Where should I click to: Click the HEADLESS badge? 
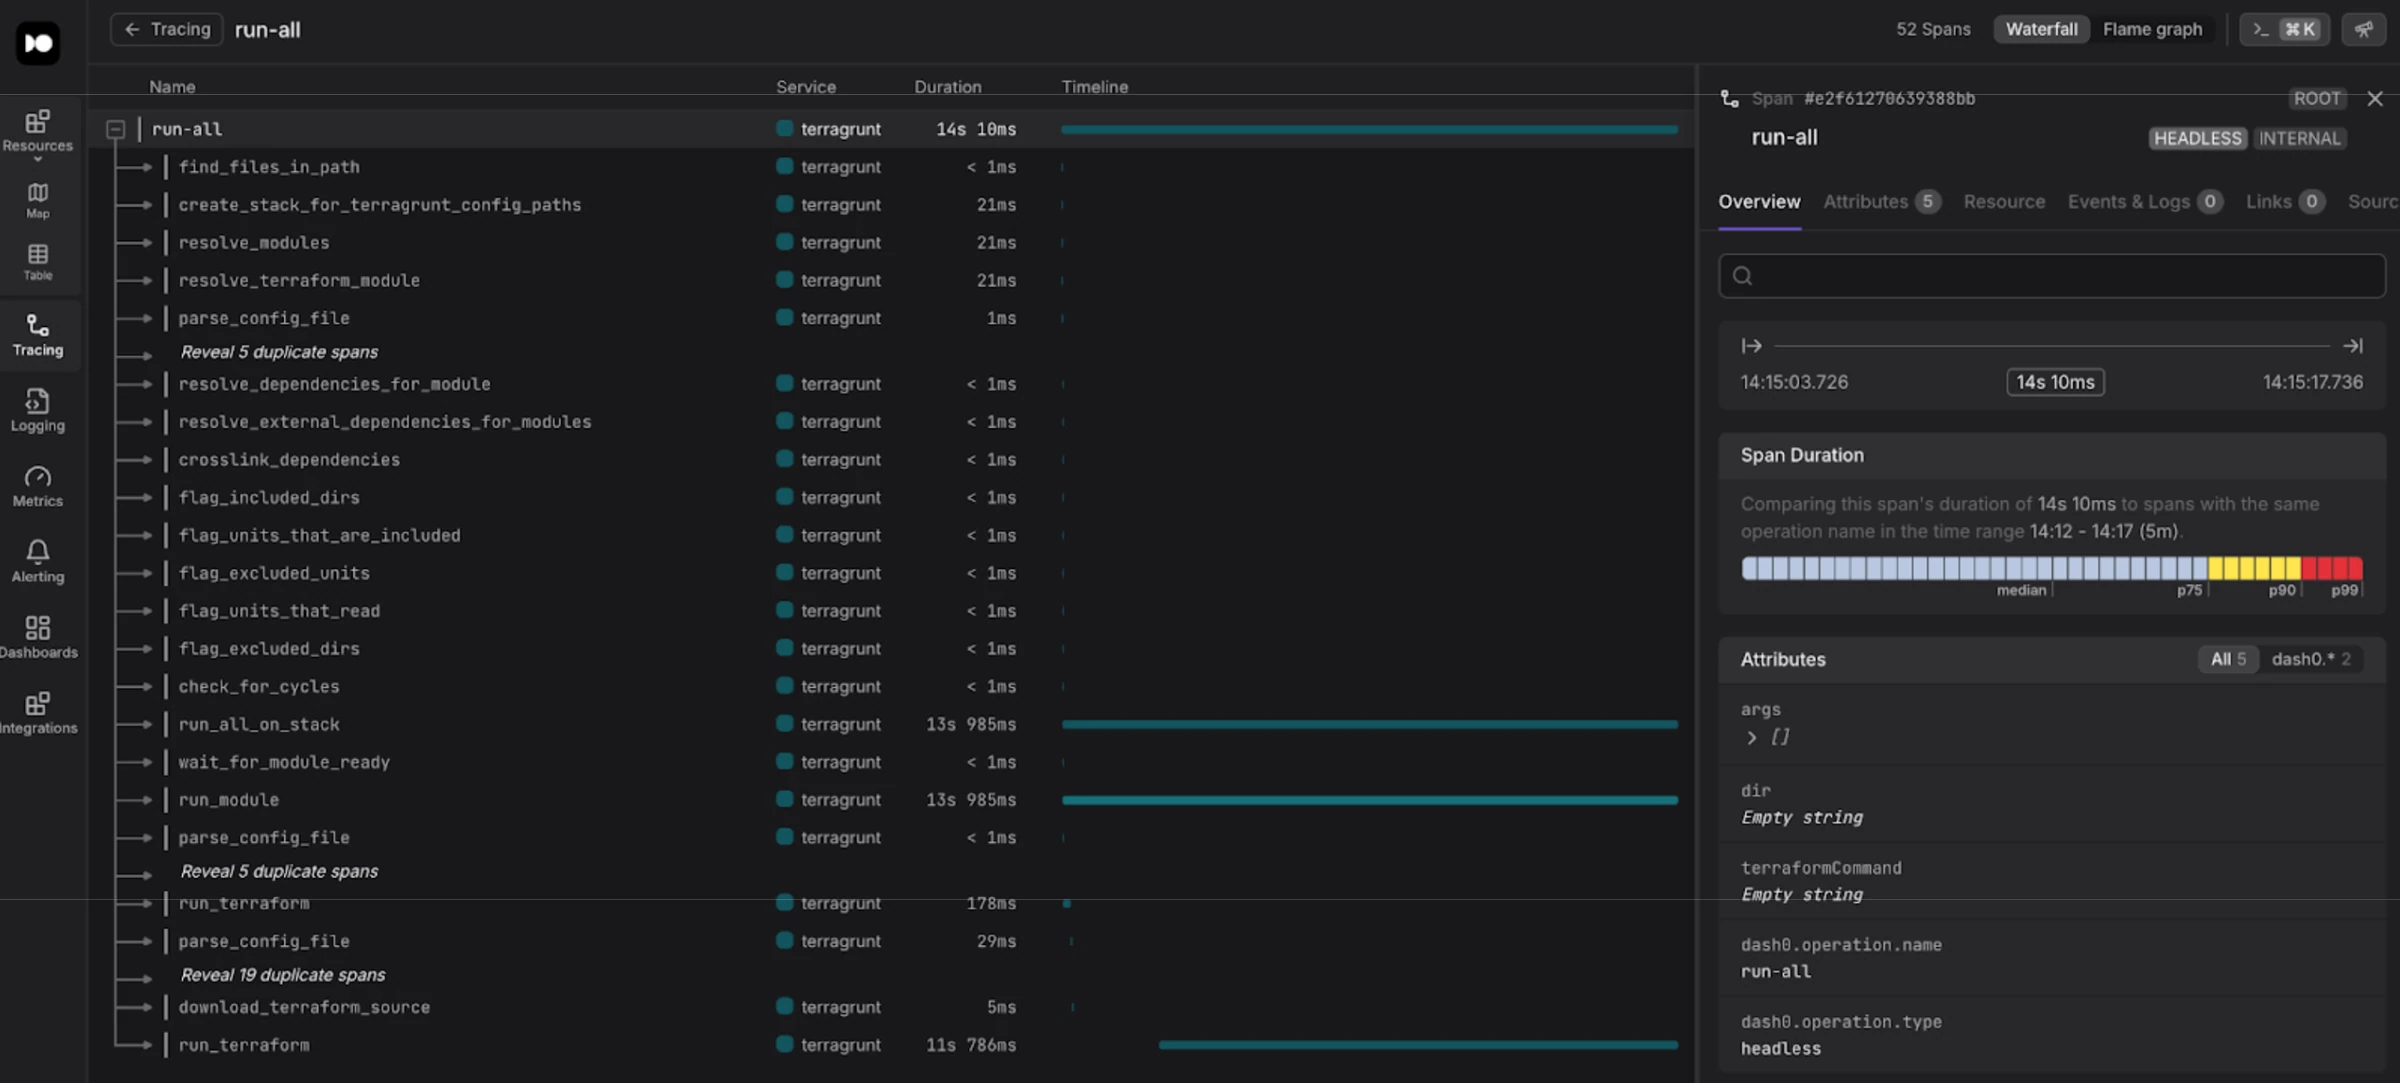click(2197, 138)
